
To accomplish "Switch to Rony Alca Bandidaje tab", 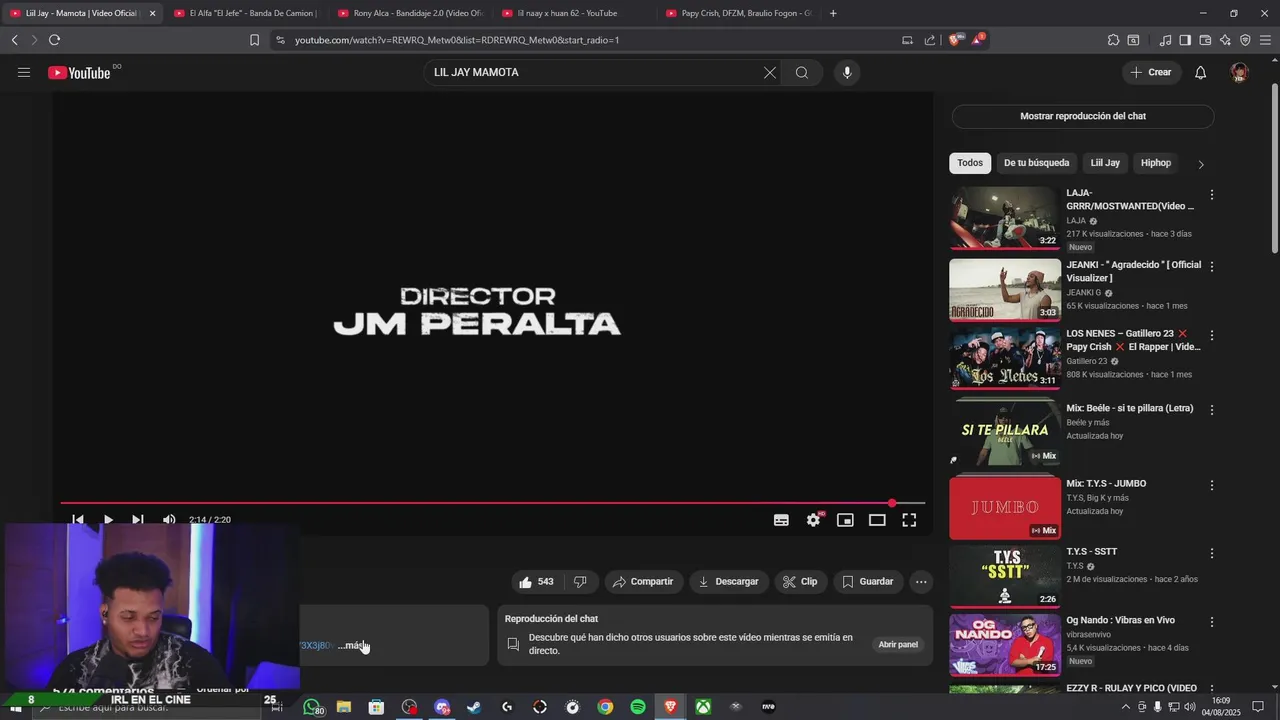I will [x=409, y=13].
